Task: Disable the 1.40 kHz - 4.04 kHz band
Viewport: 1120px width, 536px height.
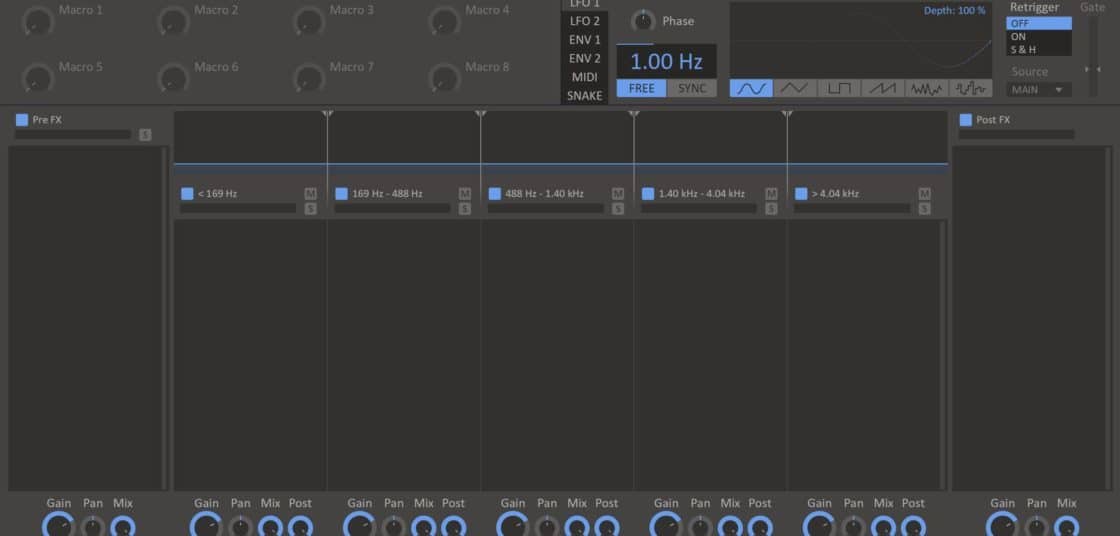Action: coord(648,194)
